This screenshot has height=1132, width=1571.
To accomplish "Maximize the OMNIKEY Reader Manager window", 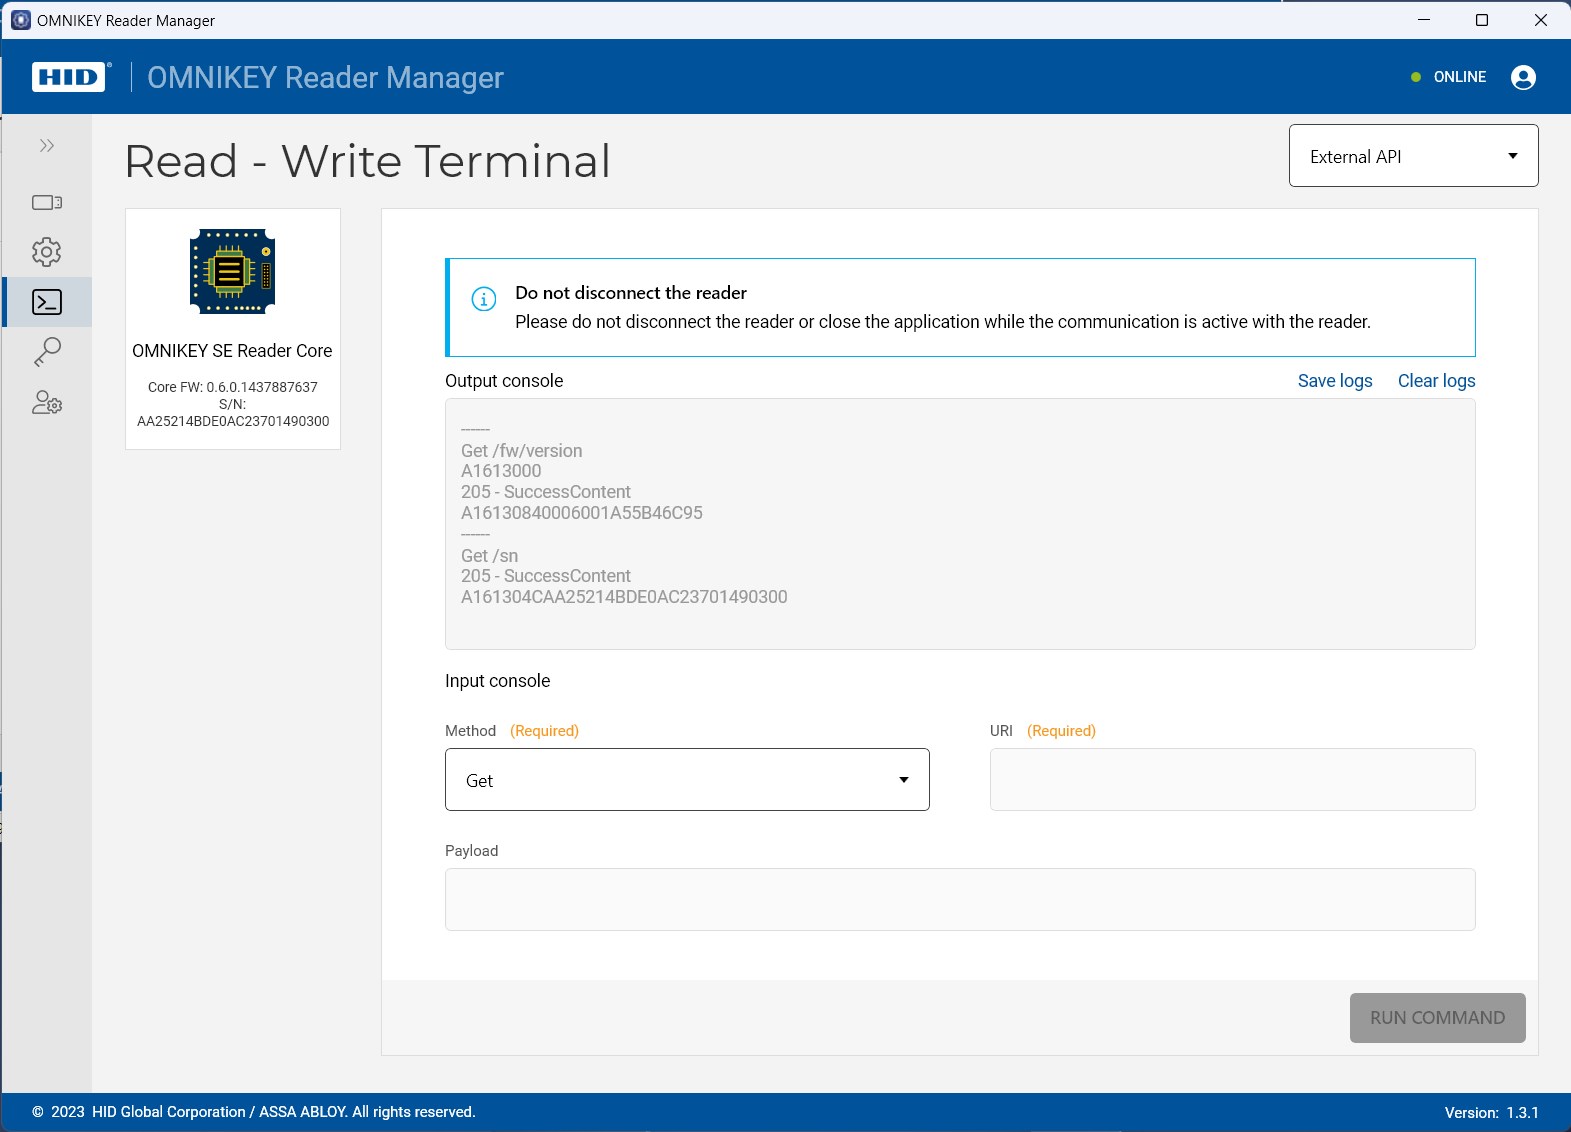I will pos(1482,20).
